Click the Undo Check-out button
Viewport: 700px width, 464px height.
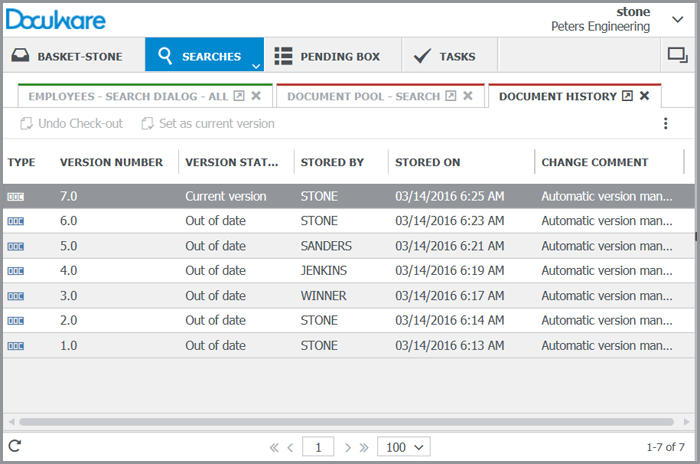(70, 124)
